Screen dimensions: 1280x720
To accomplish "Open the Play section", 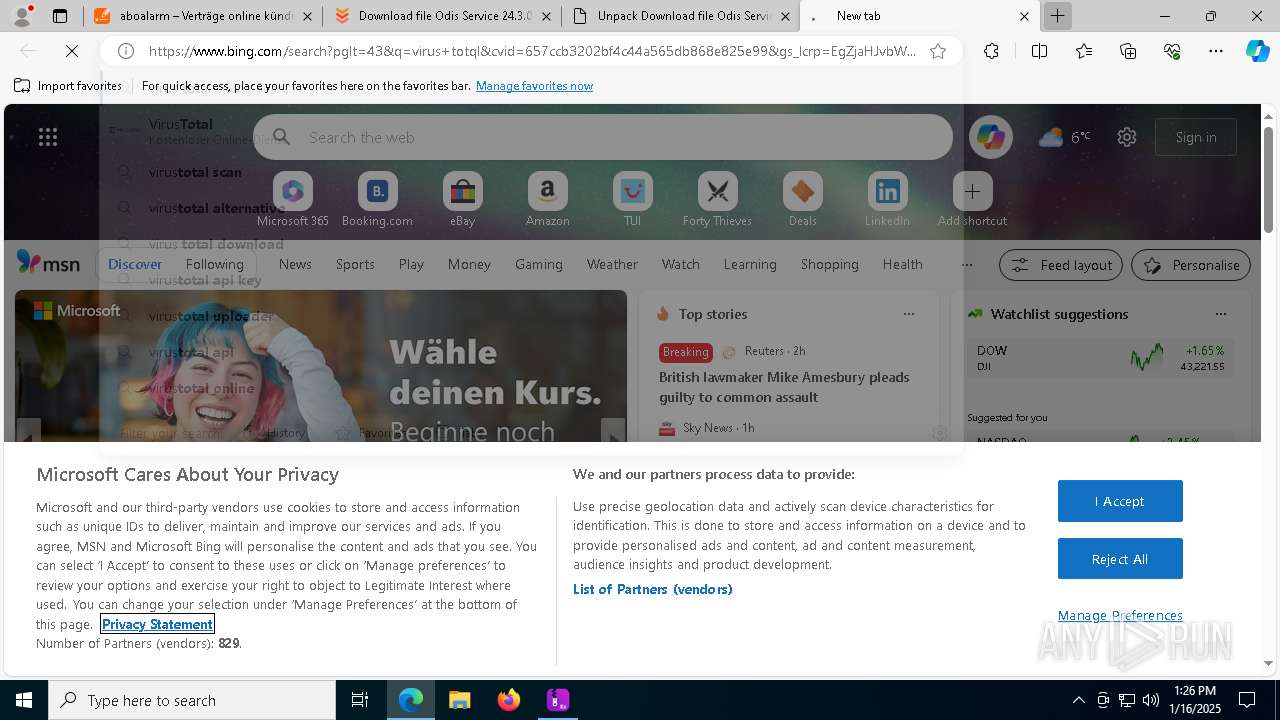I will point(411,264).
